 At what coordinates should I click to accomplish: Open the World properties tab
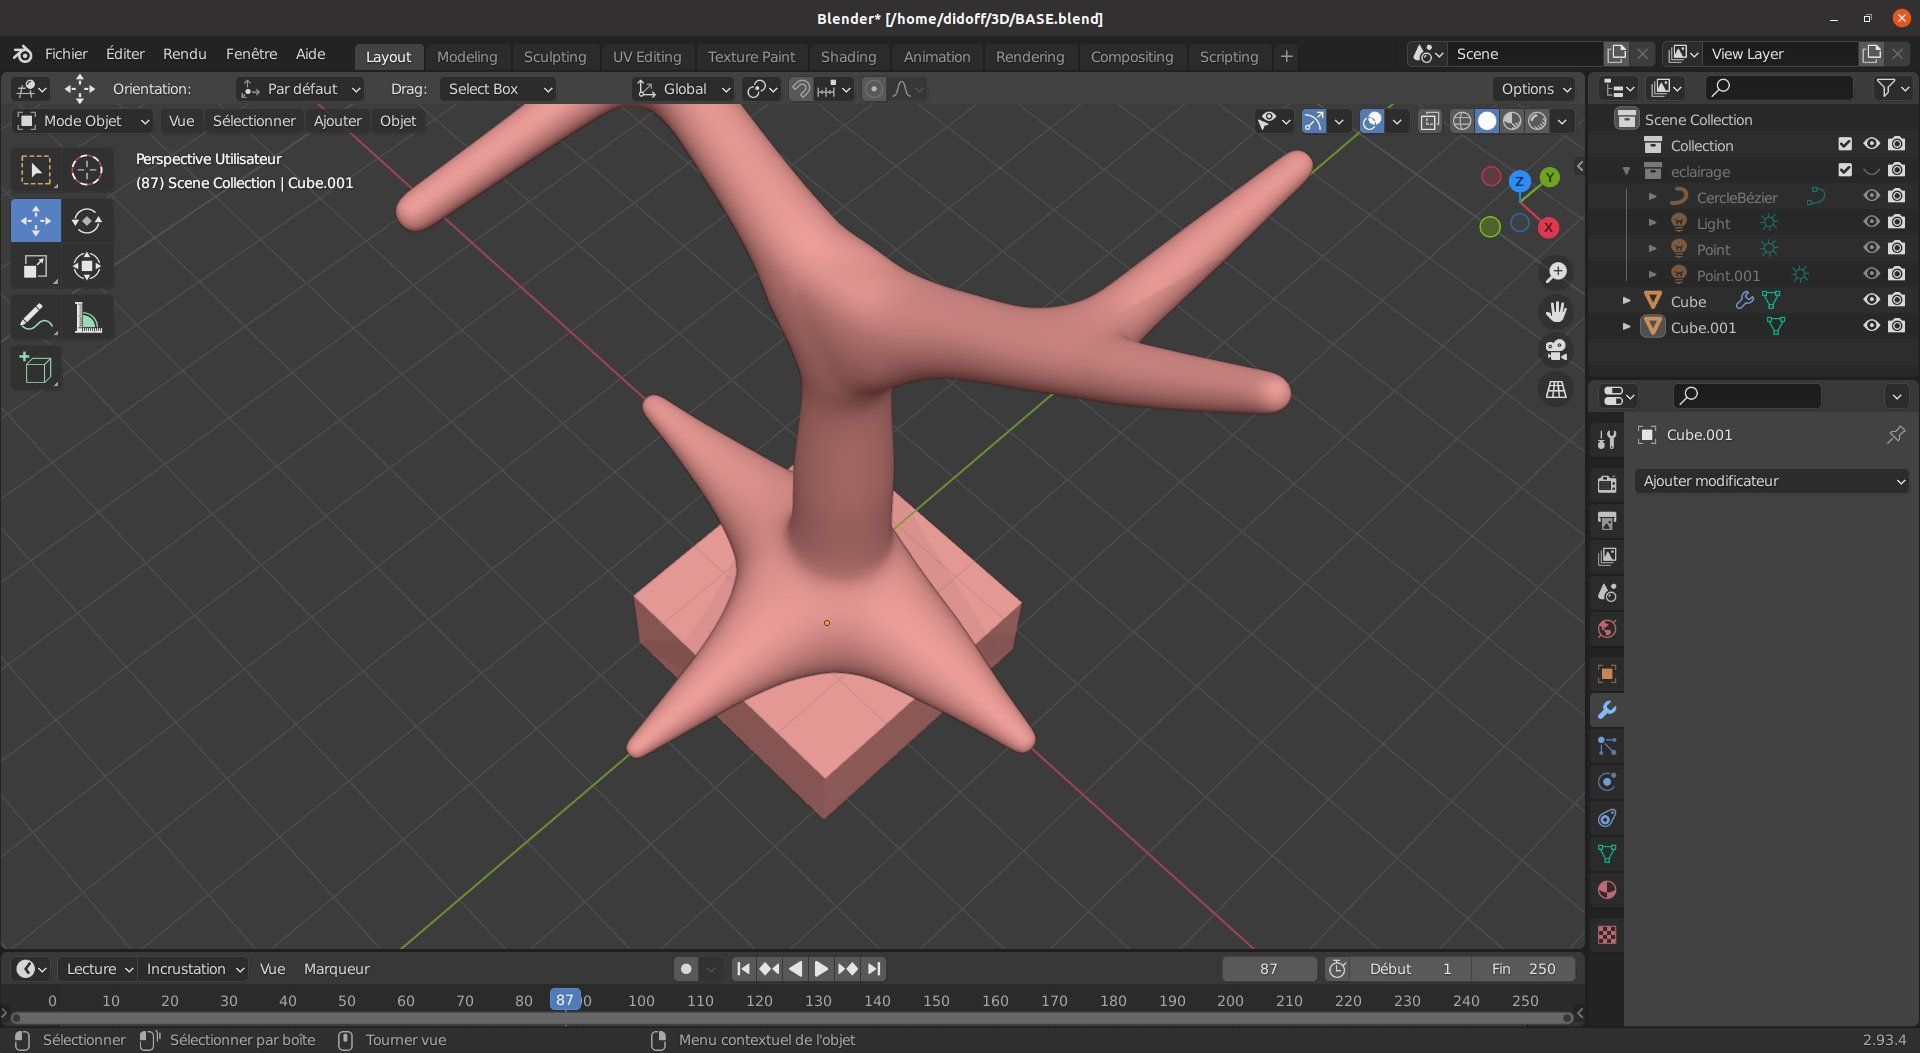tap(1607, 628)
